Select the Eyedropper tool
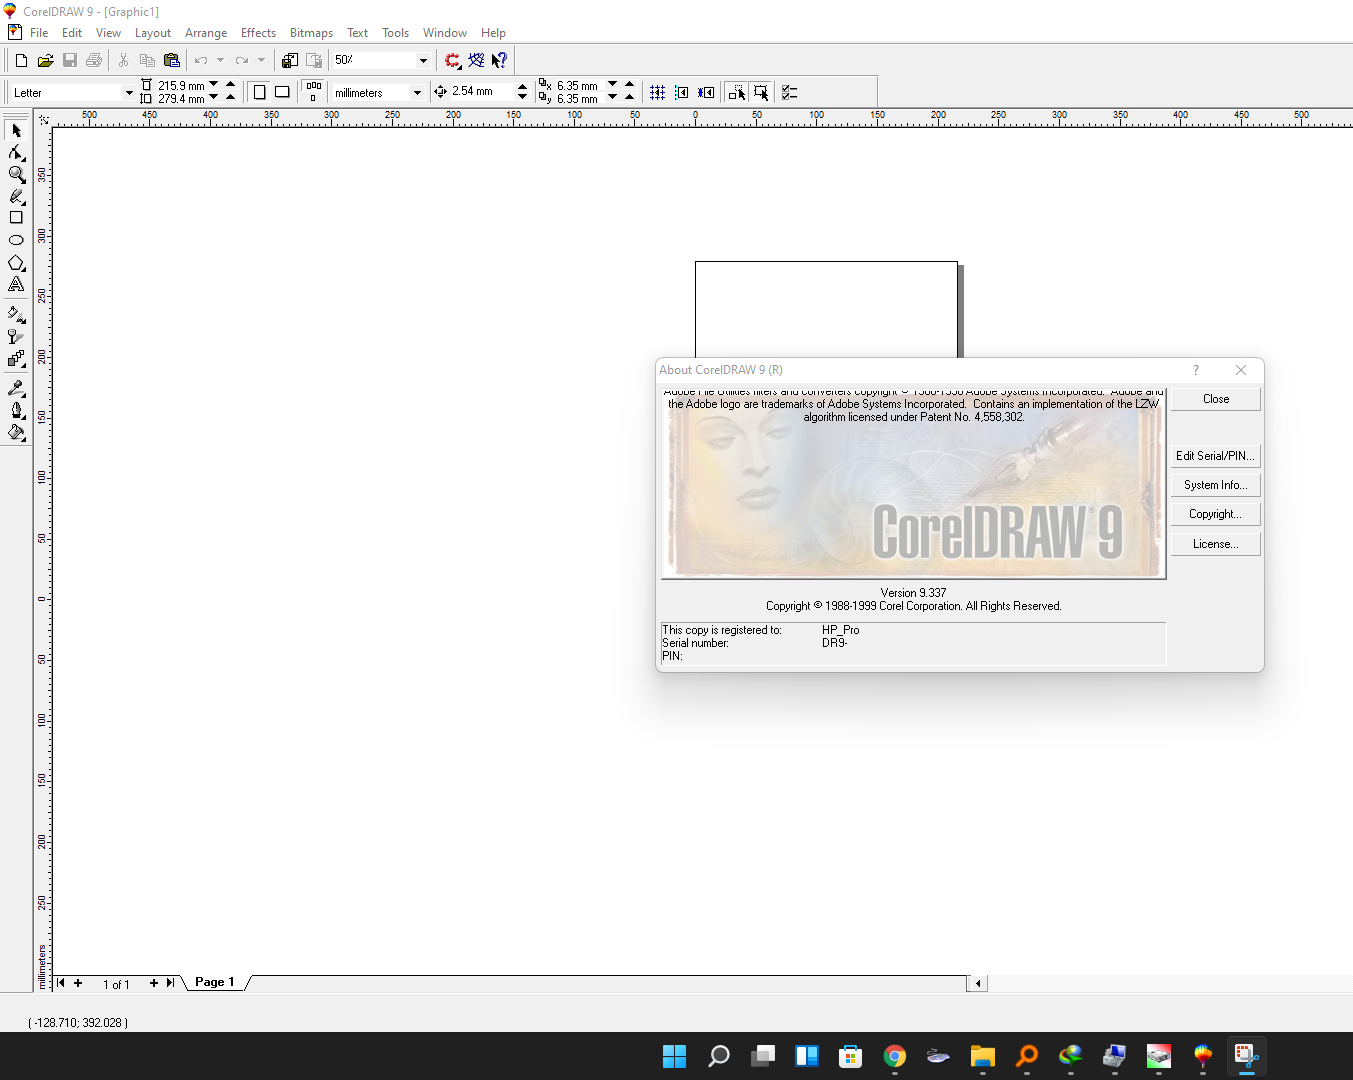Viewport: 1353px width, 1080px height. click(x=16, y=388)
